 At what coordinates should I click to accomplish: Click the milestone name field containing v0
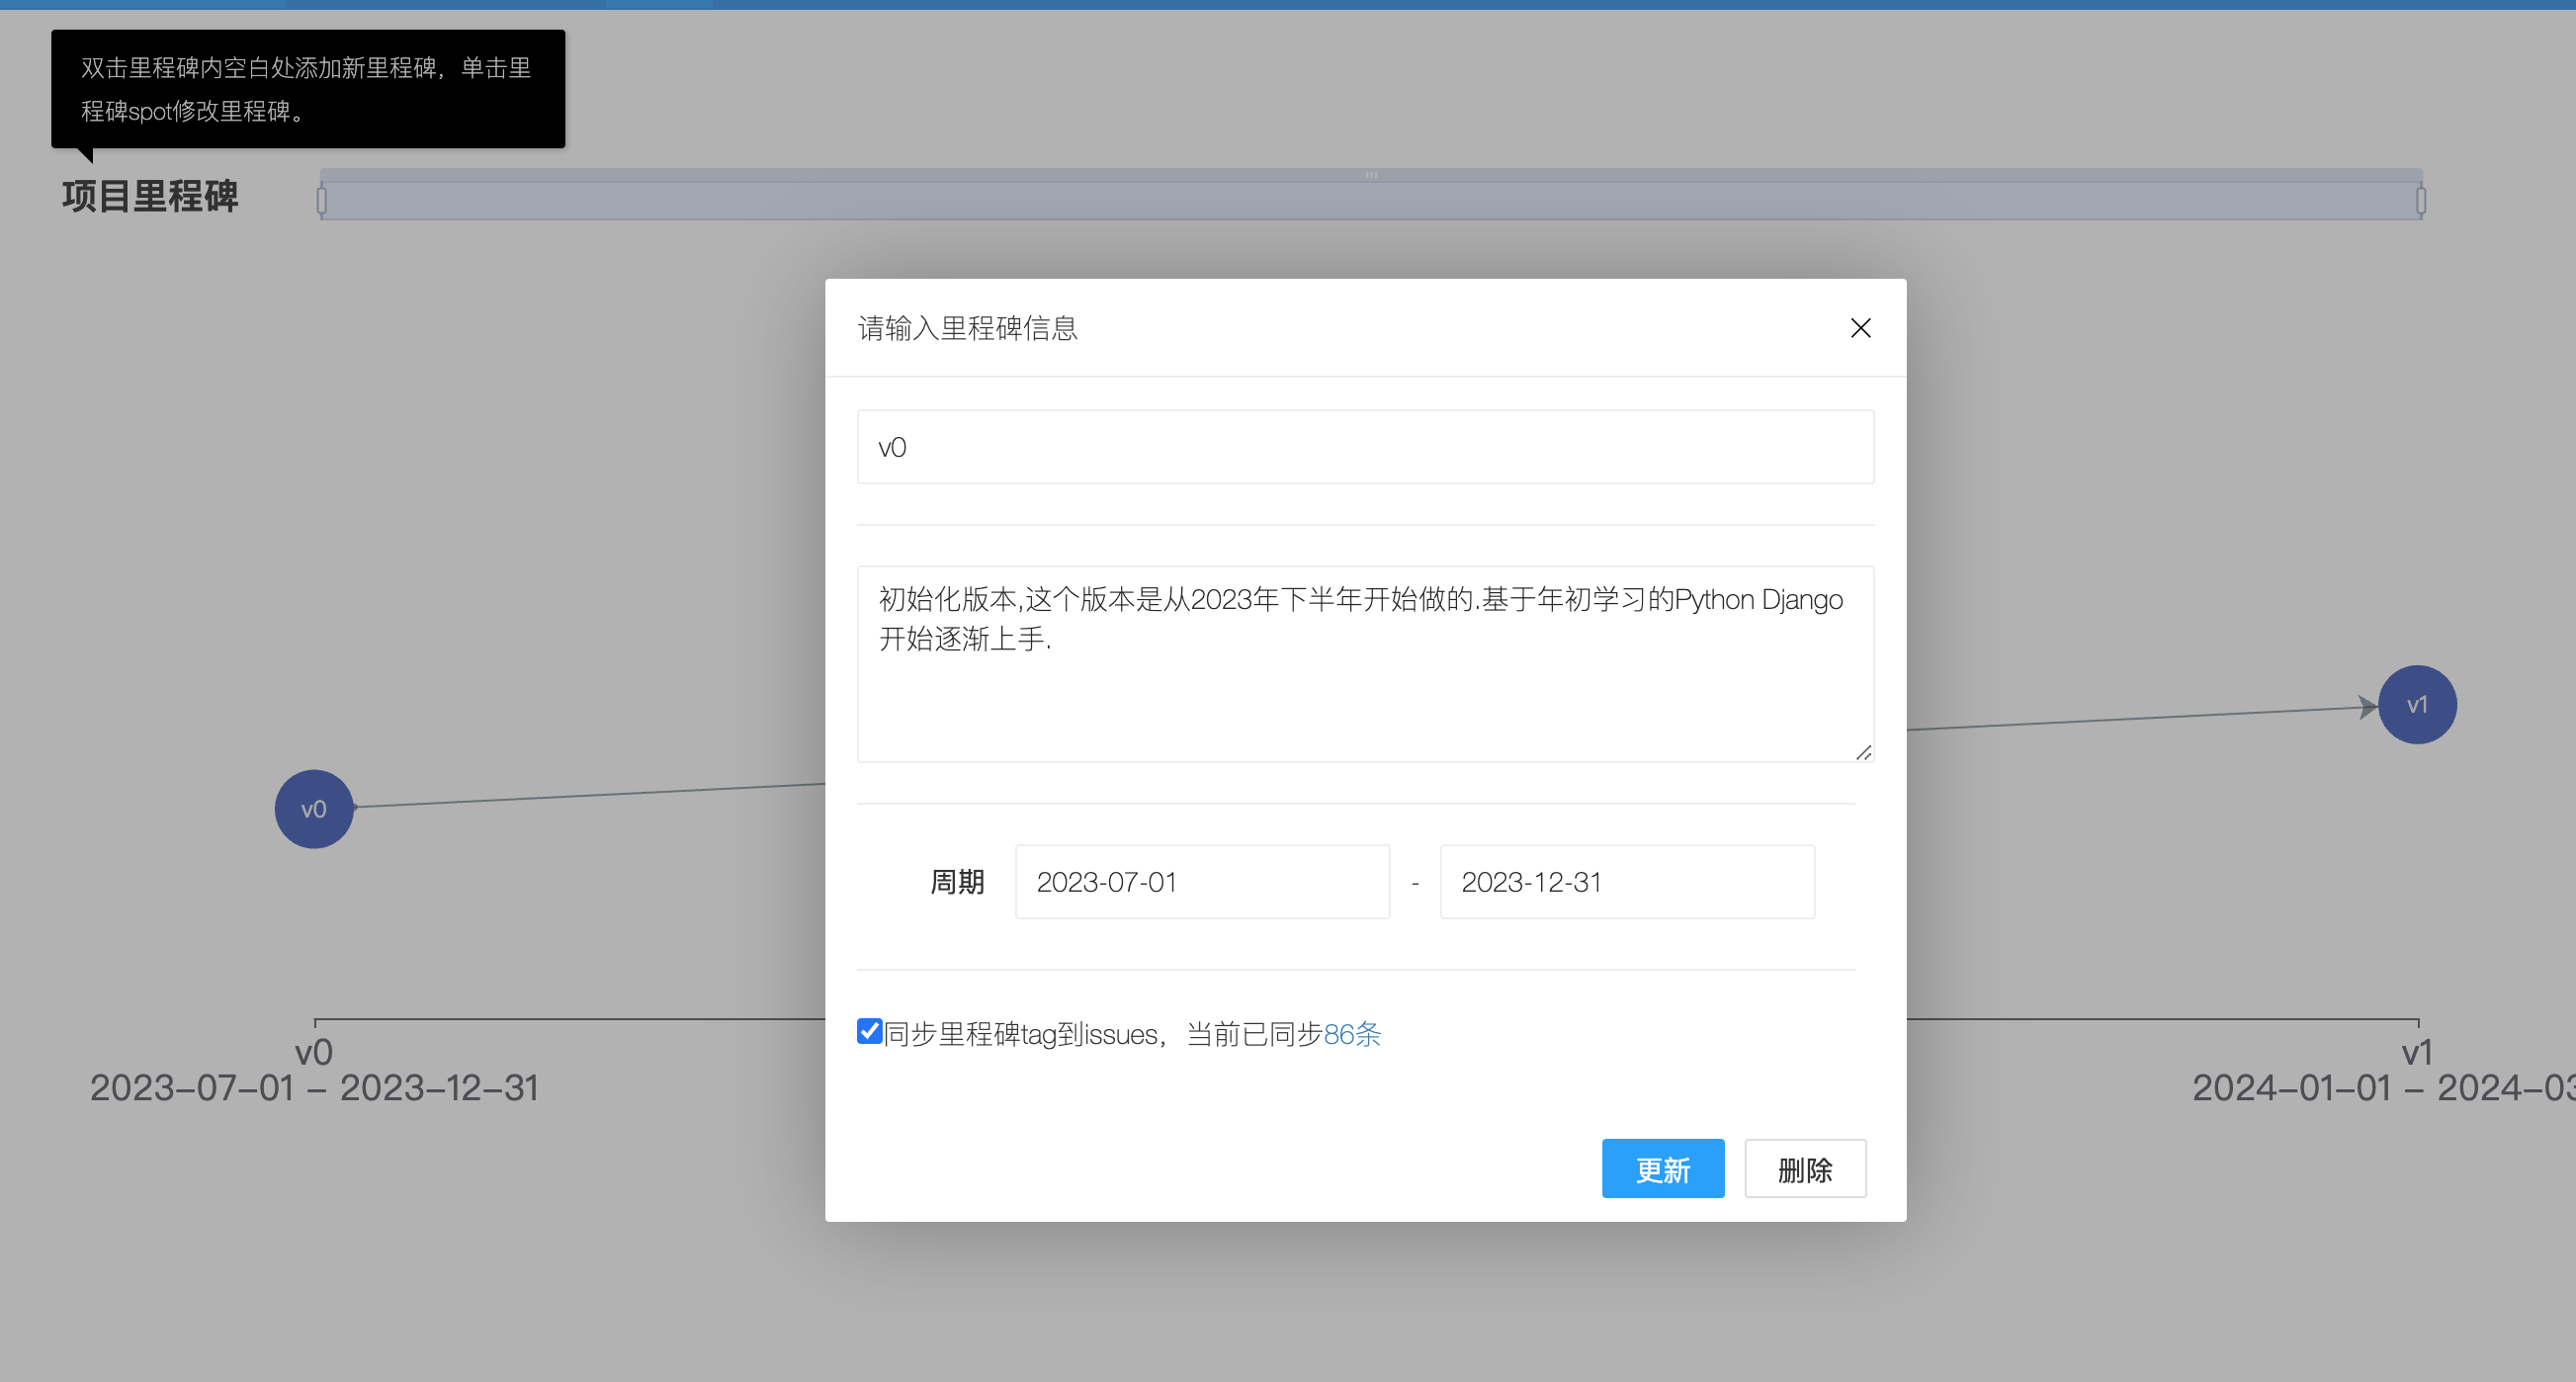[x=1365, y=447]
